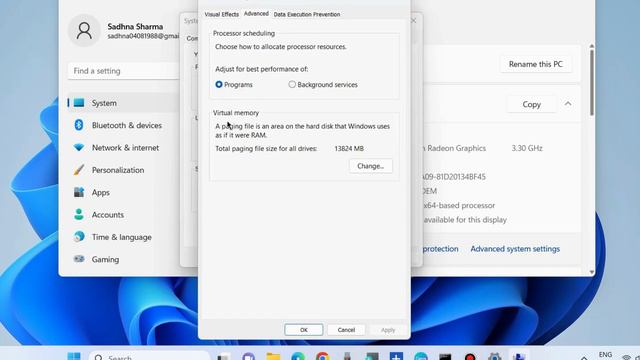640x360 pixels.
Task: Click the Network wifi icon in sidebar
Action: [79, 147]
